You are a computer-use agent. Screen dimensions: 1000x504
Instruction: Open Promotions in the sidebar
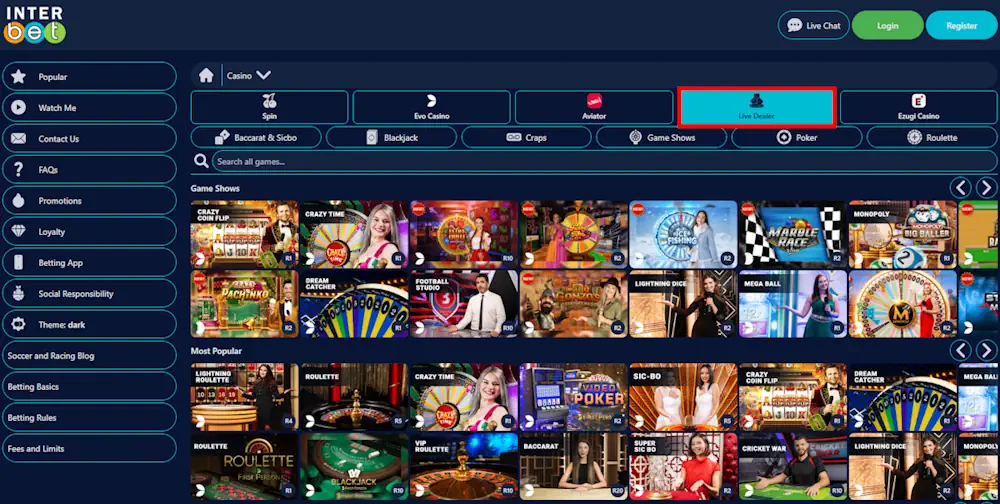[89, 200]
